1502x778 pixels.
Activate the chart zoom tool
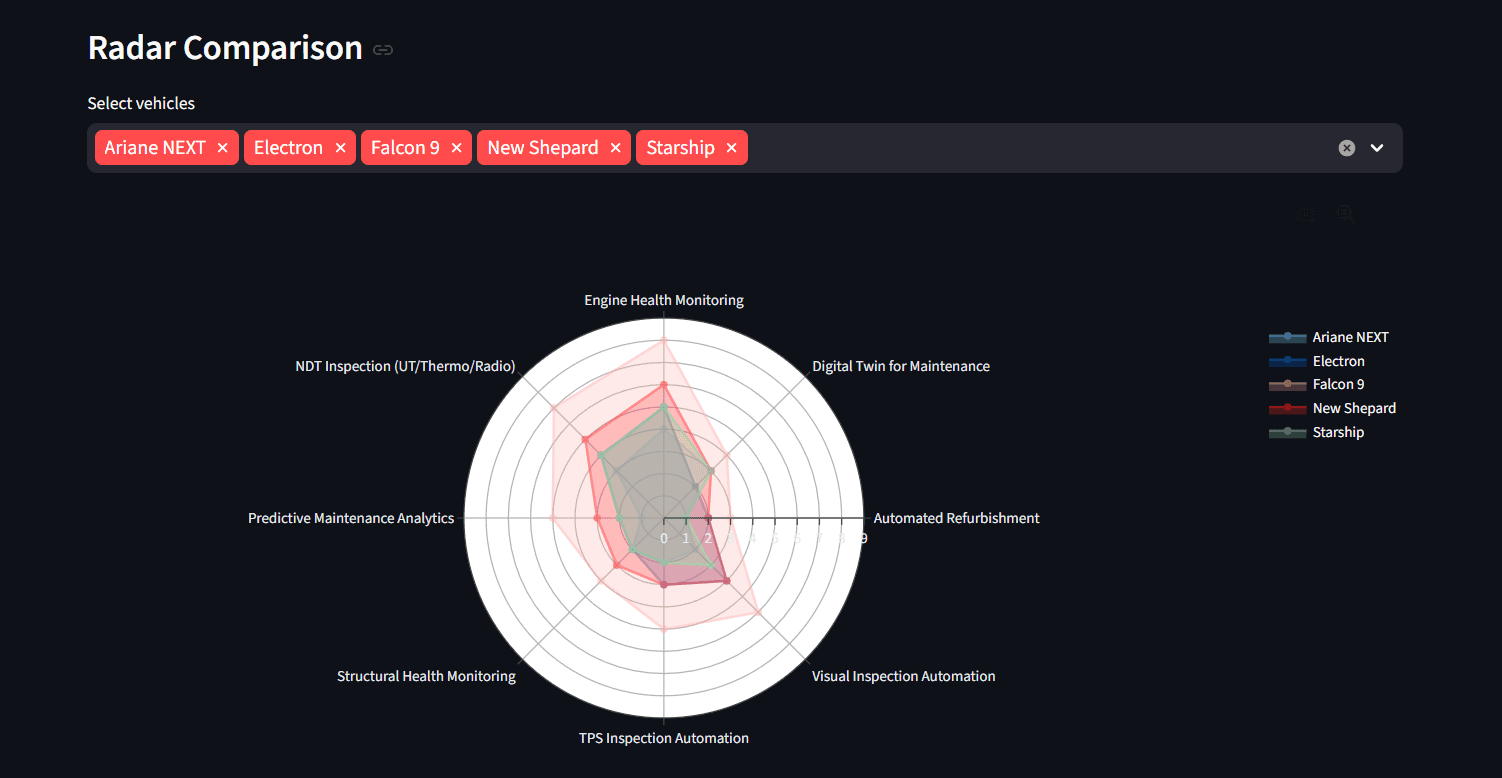(x=1345, y=213)
